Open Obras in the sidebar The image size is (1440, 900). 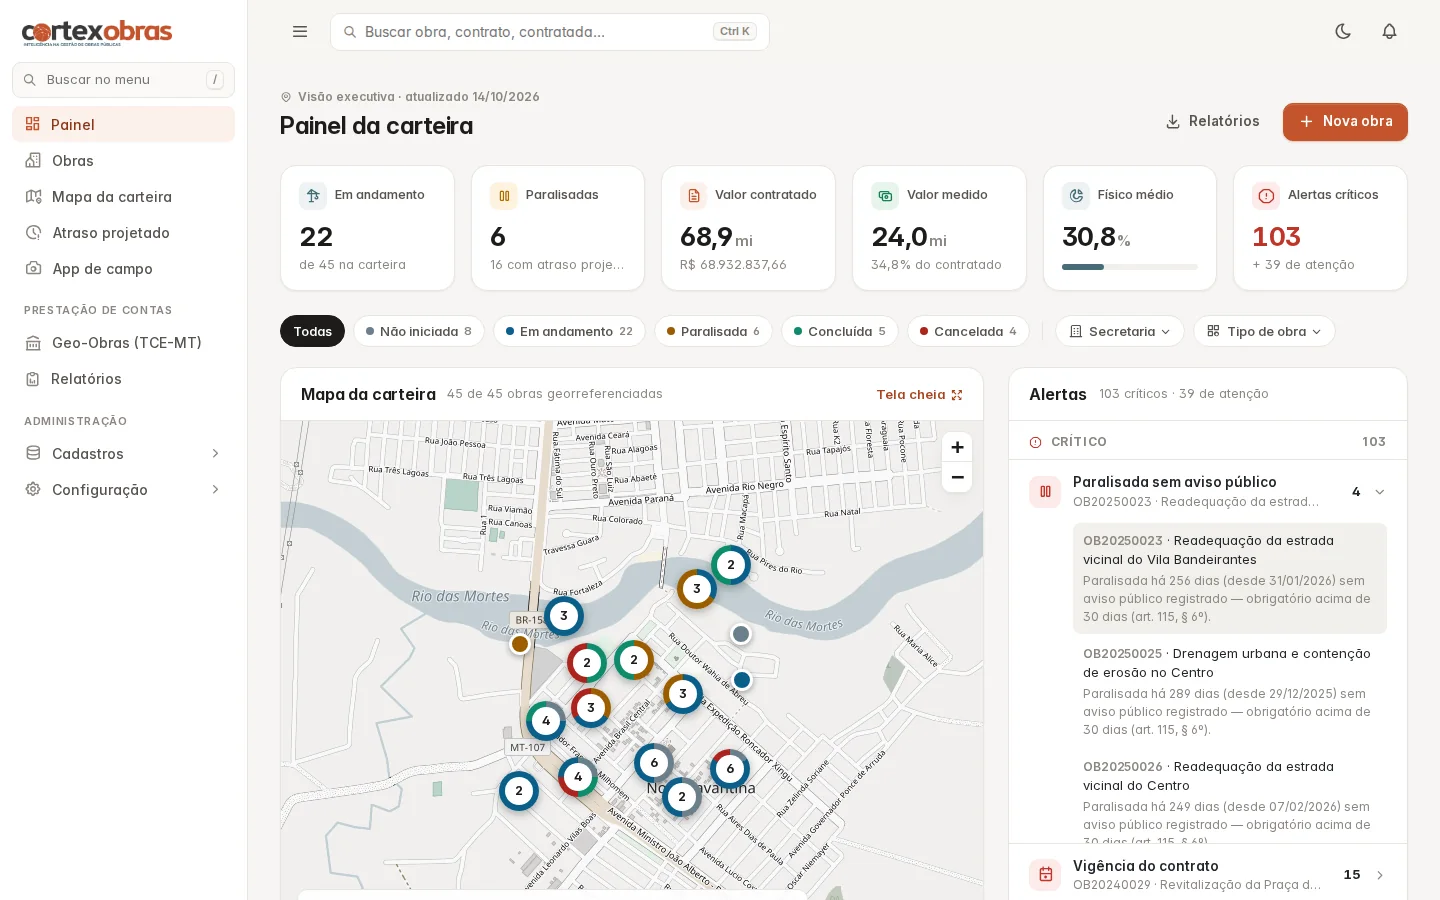coord(123,160)
